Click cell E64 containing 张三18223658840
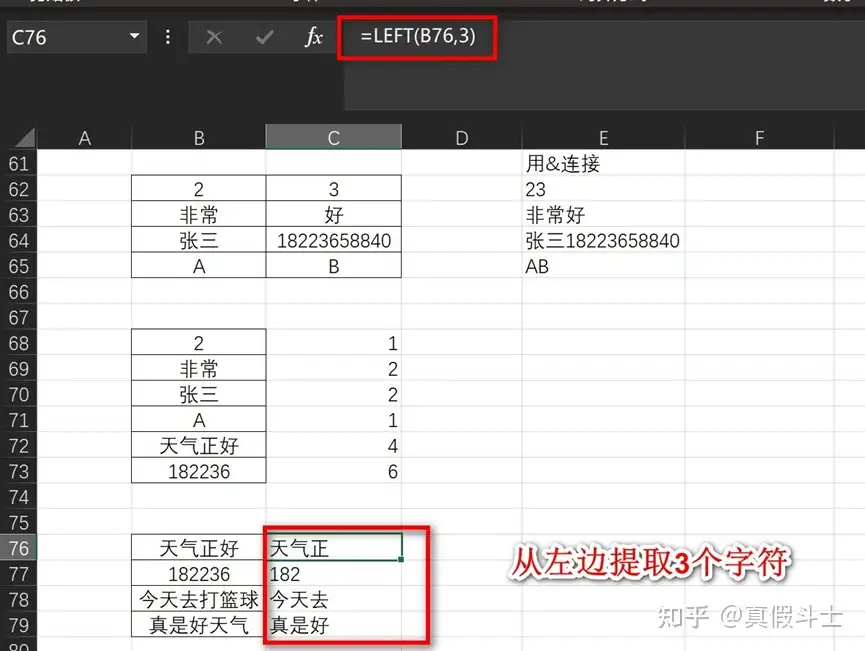The height and width of the screenshot is (651, 865). point(602,241)
